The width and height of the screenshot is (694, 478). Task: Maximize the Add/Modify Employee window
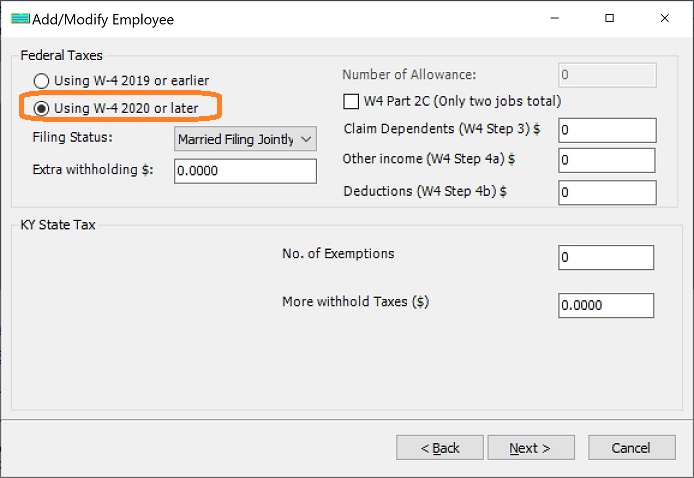click(x=610, y=18)
